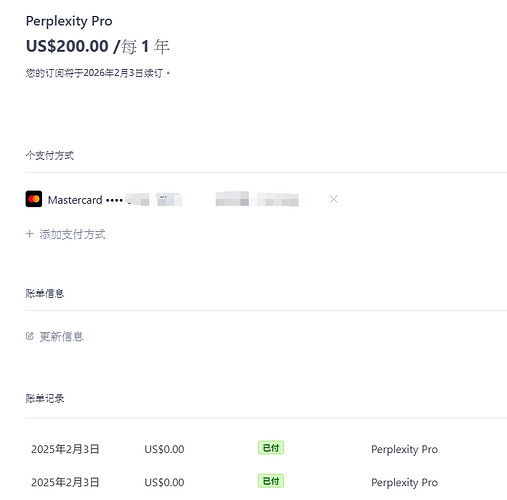Click the second US$0.00 invoice amount

pyautogui.click(x=164, y=482)
